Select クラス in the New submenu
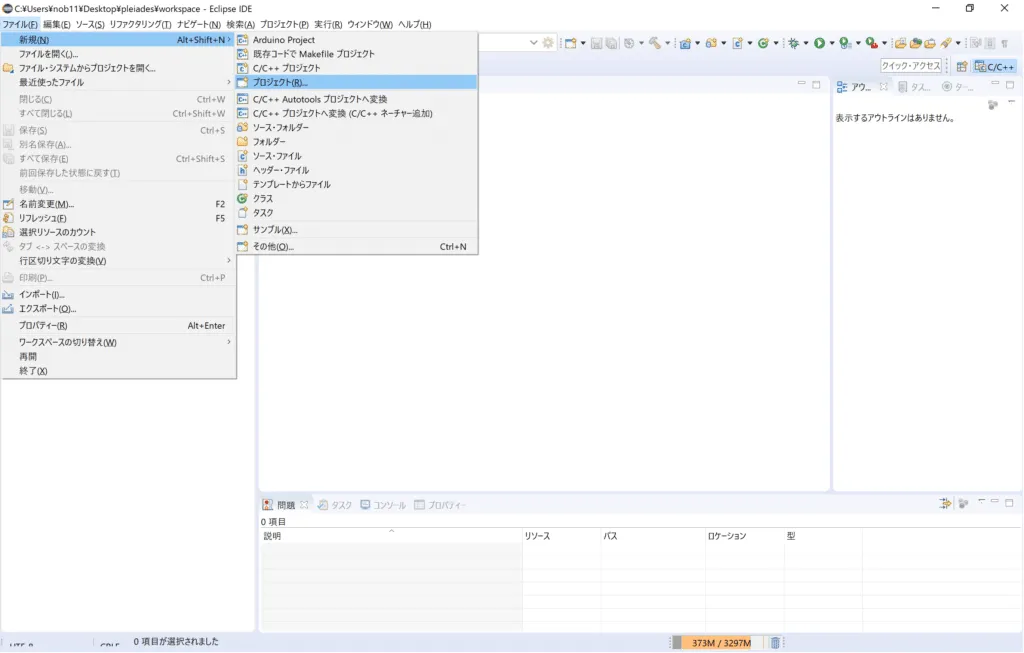 (357, 199)
